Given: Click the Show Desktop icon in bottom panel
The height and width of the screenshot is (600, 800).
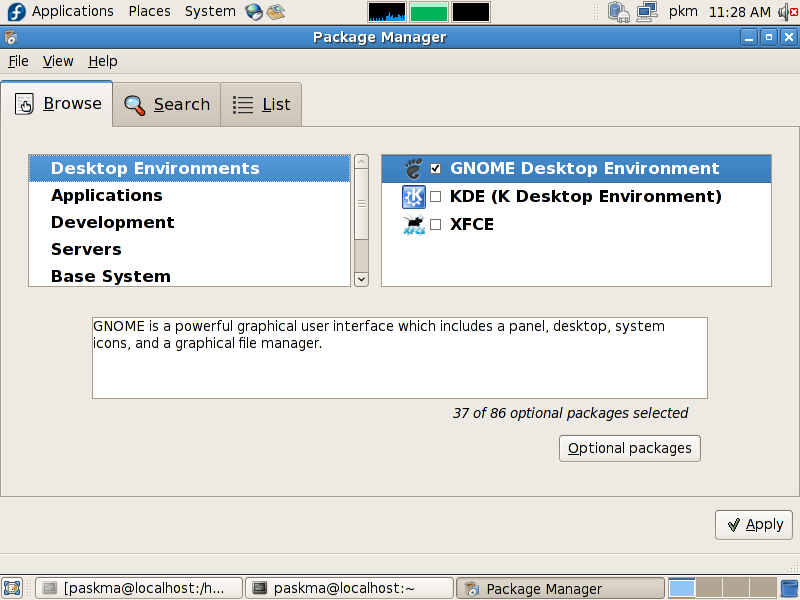Looking at the screenshot, I should coord(12,588).
